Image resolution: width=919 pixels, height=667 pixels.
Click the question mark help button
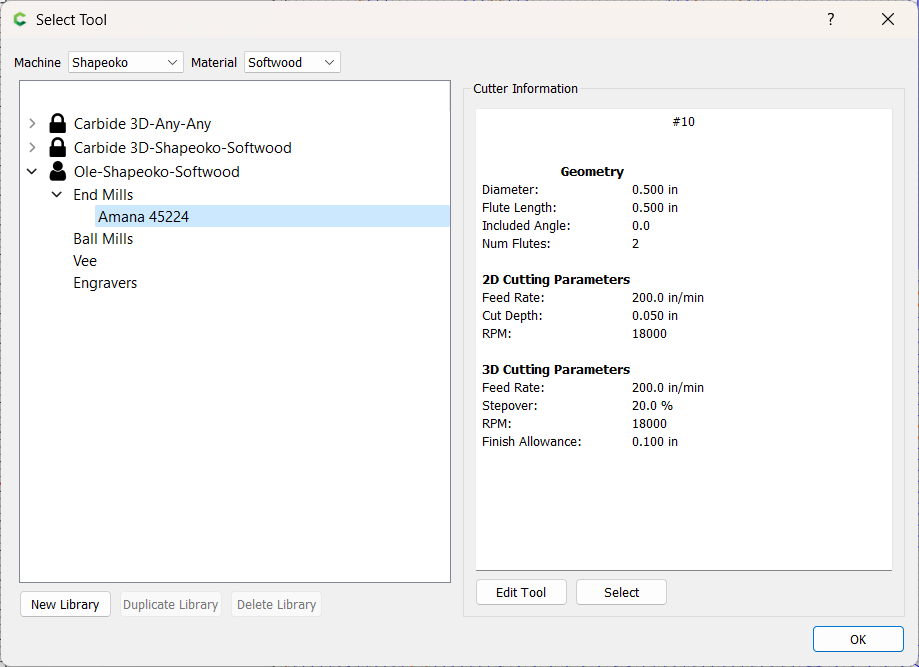[830, 19]
